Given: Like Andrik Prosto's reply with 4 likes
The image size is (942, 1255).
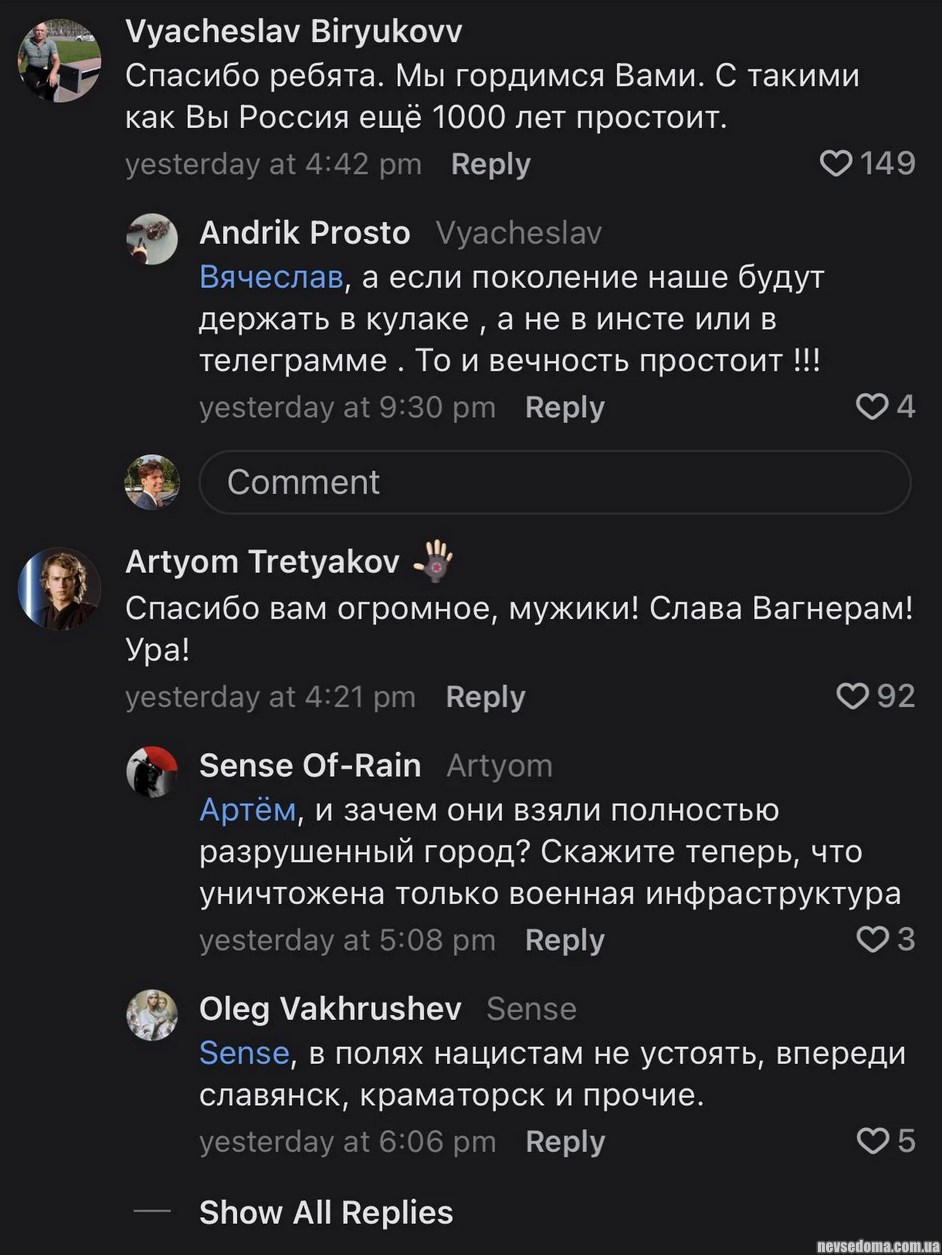Looking at the screenshot, I should (x=872, y=407).
